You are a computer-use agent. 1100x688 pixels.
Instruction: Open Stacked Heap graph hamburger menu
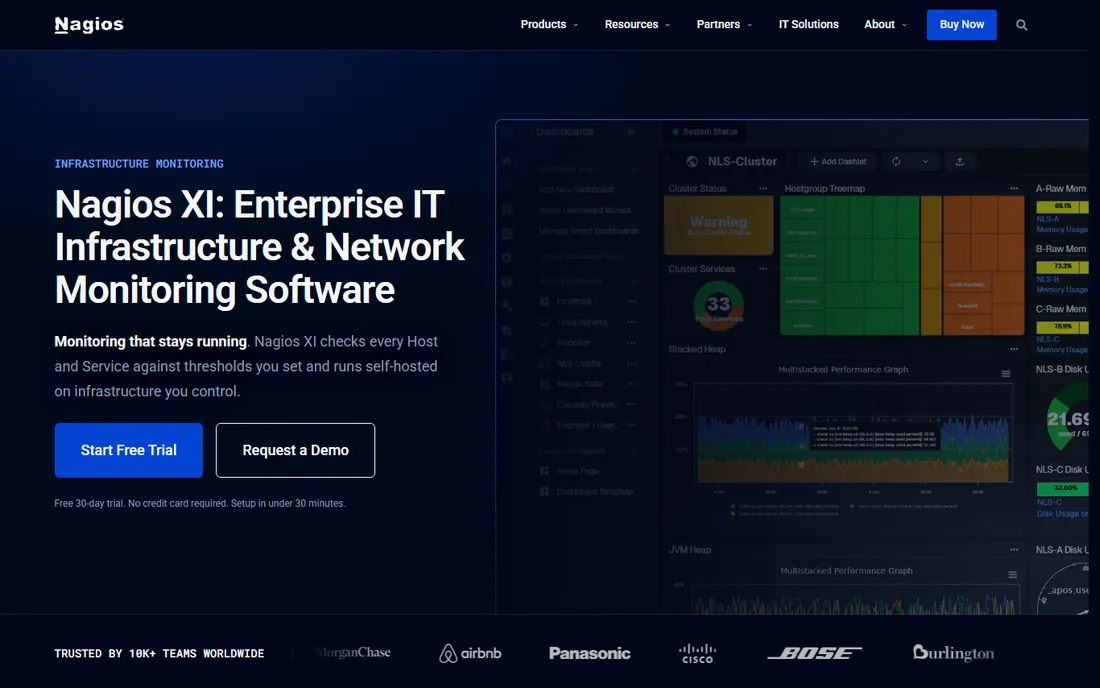[1006, 374]
